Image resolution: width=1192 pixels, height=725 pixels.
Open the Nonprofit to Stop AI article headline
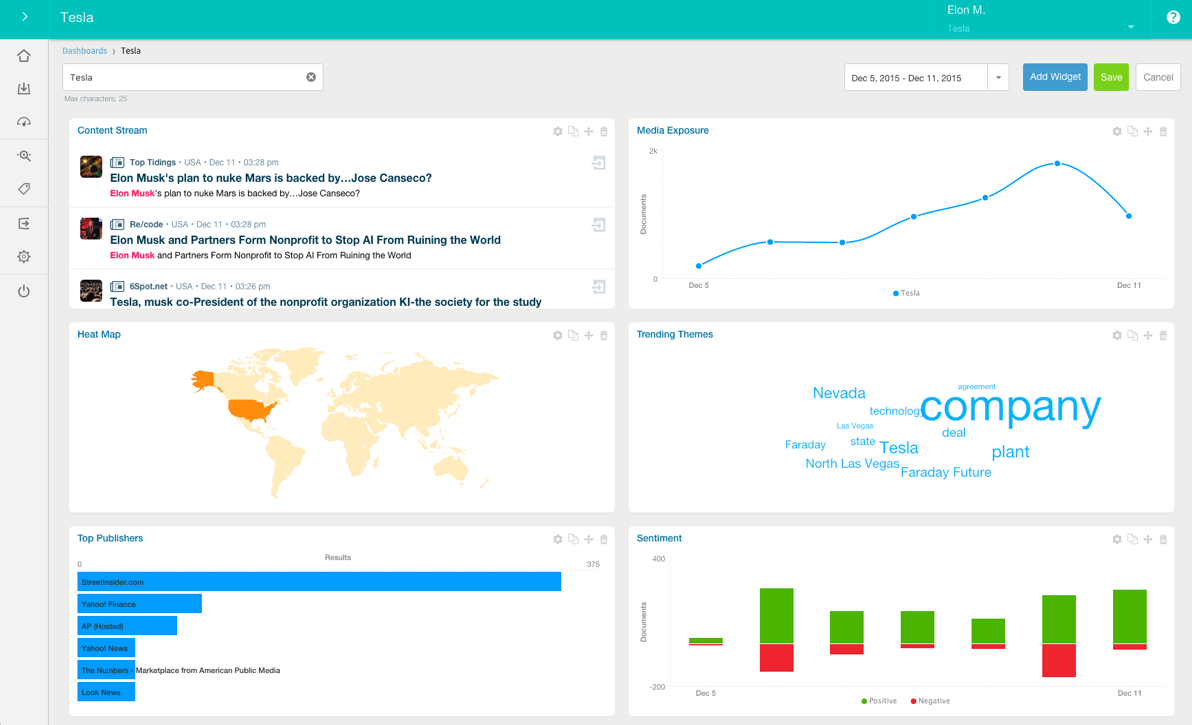[x=305, y=240]
